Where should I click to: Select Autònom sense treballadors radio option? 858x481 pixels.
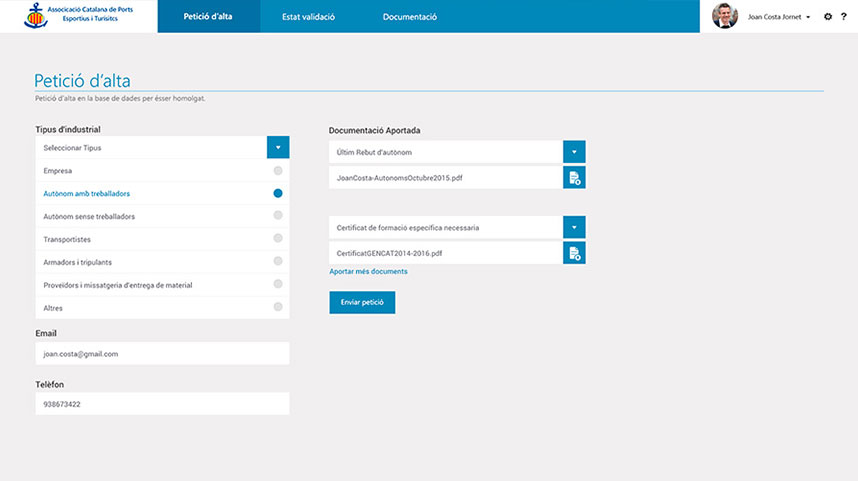coord(278,216)
